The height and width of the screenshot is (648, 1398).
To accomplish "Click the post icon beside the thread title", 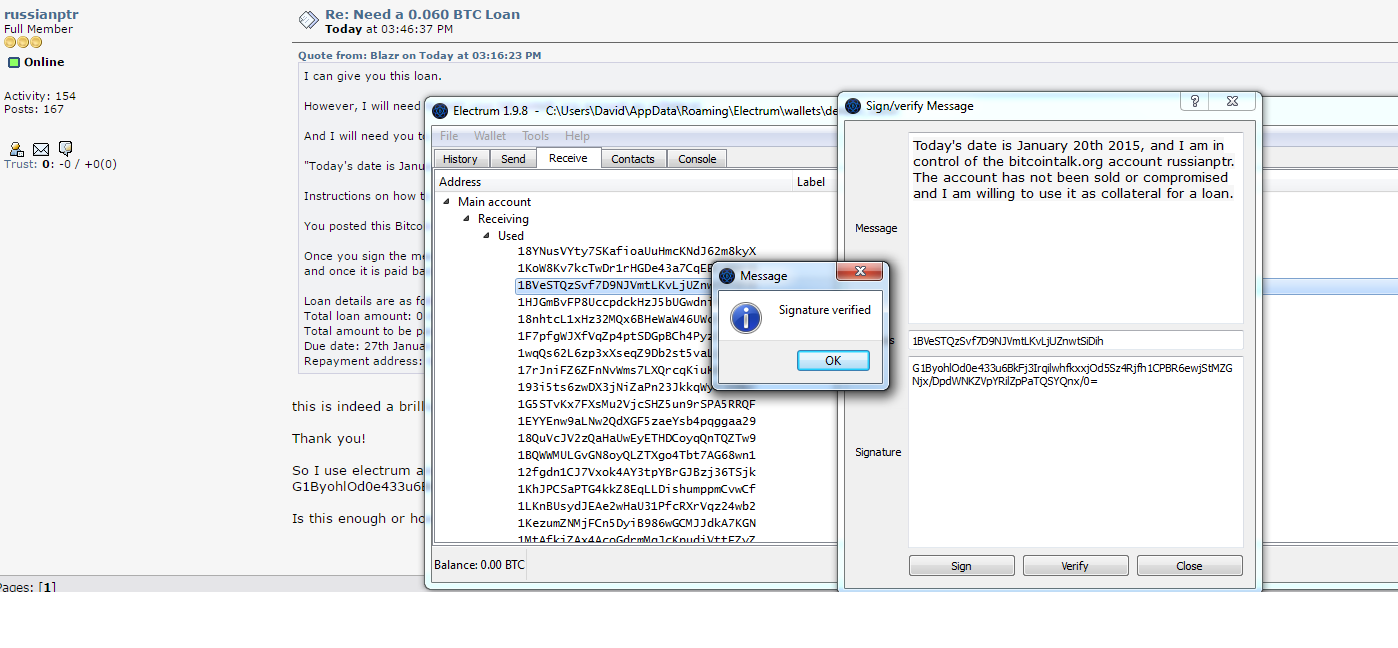I will click(308, 21).
